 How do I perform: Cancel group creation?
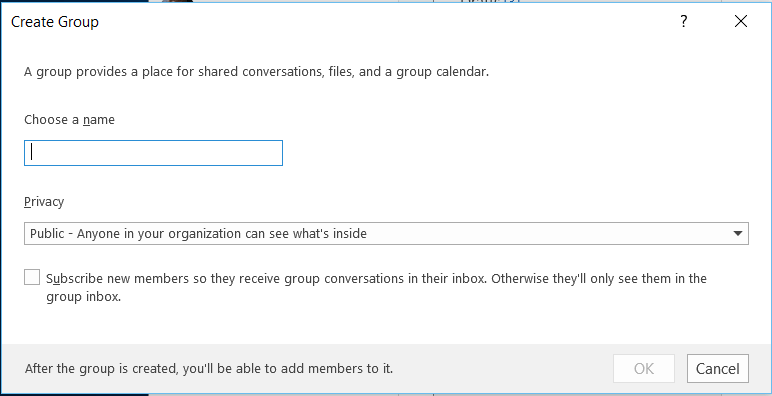click(717, 368)
